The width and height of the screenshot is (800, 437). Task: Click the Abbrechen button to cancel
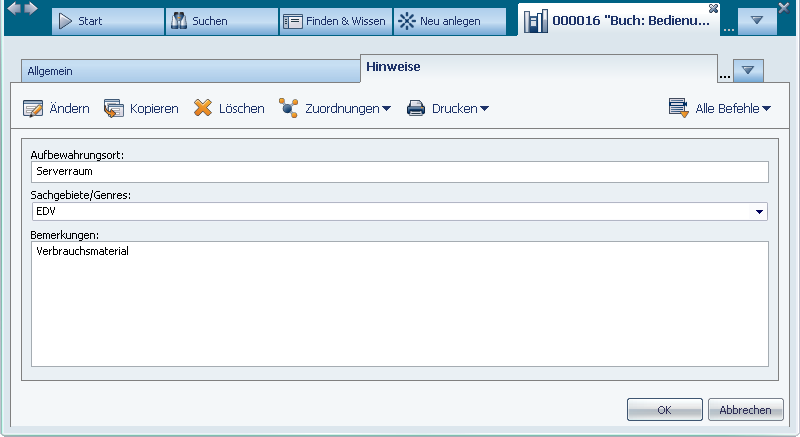click(x=745, y=410)
